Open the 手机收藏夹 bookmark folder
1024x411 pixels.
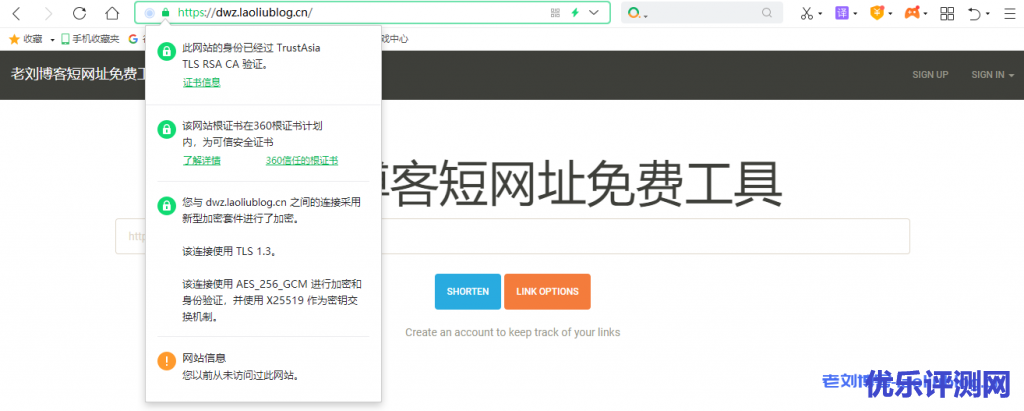pyautogui.click(x=90, y=39)
